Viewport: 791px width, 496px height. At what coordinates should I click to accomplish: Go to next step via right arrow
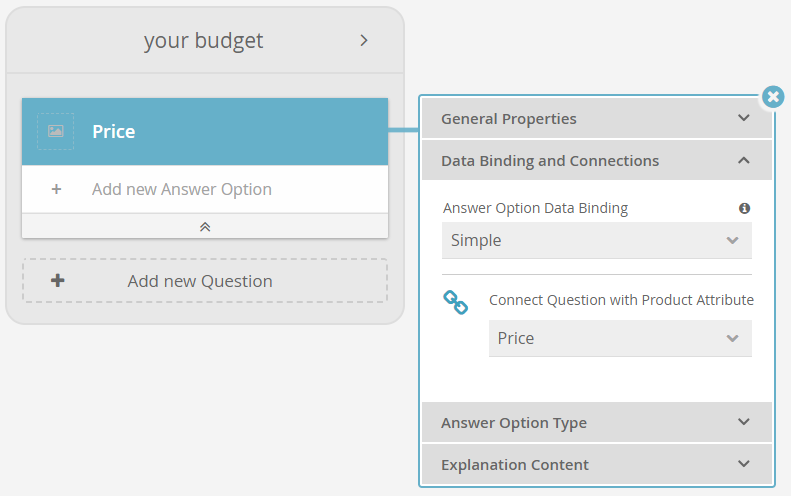pyautogui.click(x=364, y=40)
